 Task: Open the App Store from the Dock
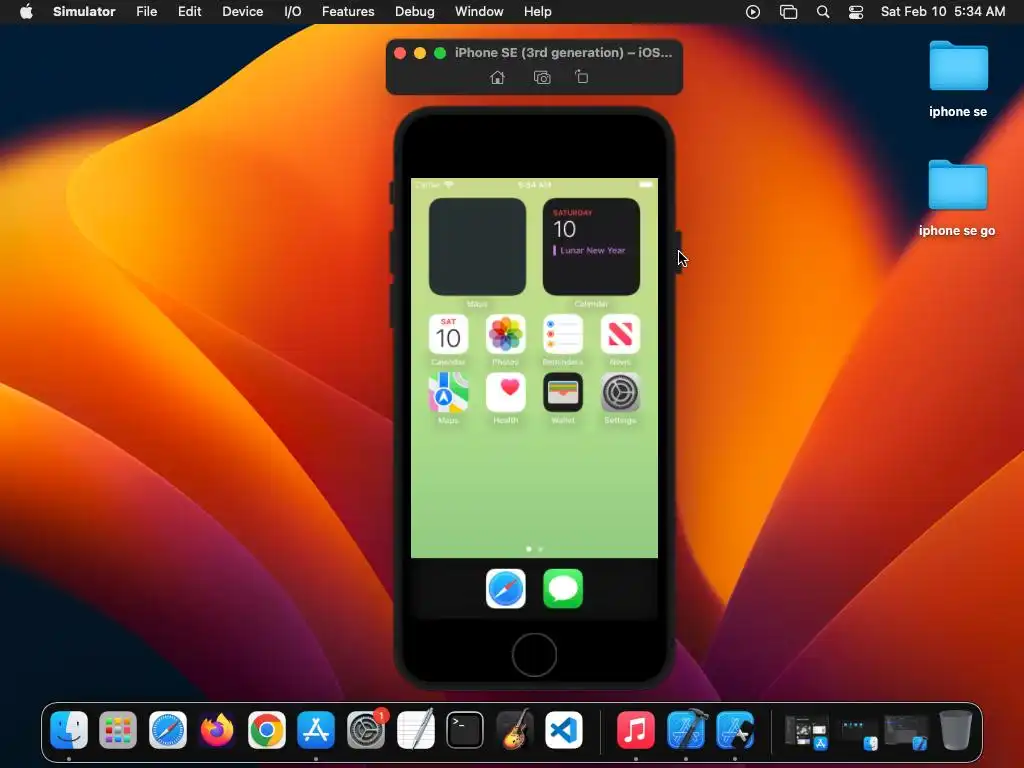pos(316,729)
